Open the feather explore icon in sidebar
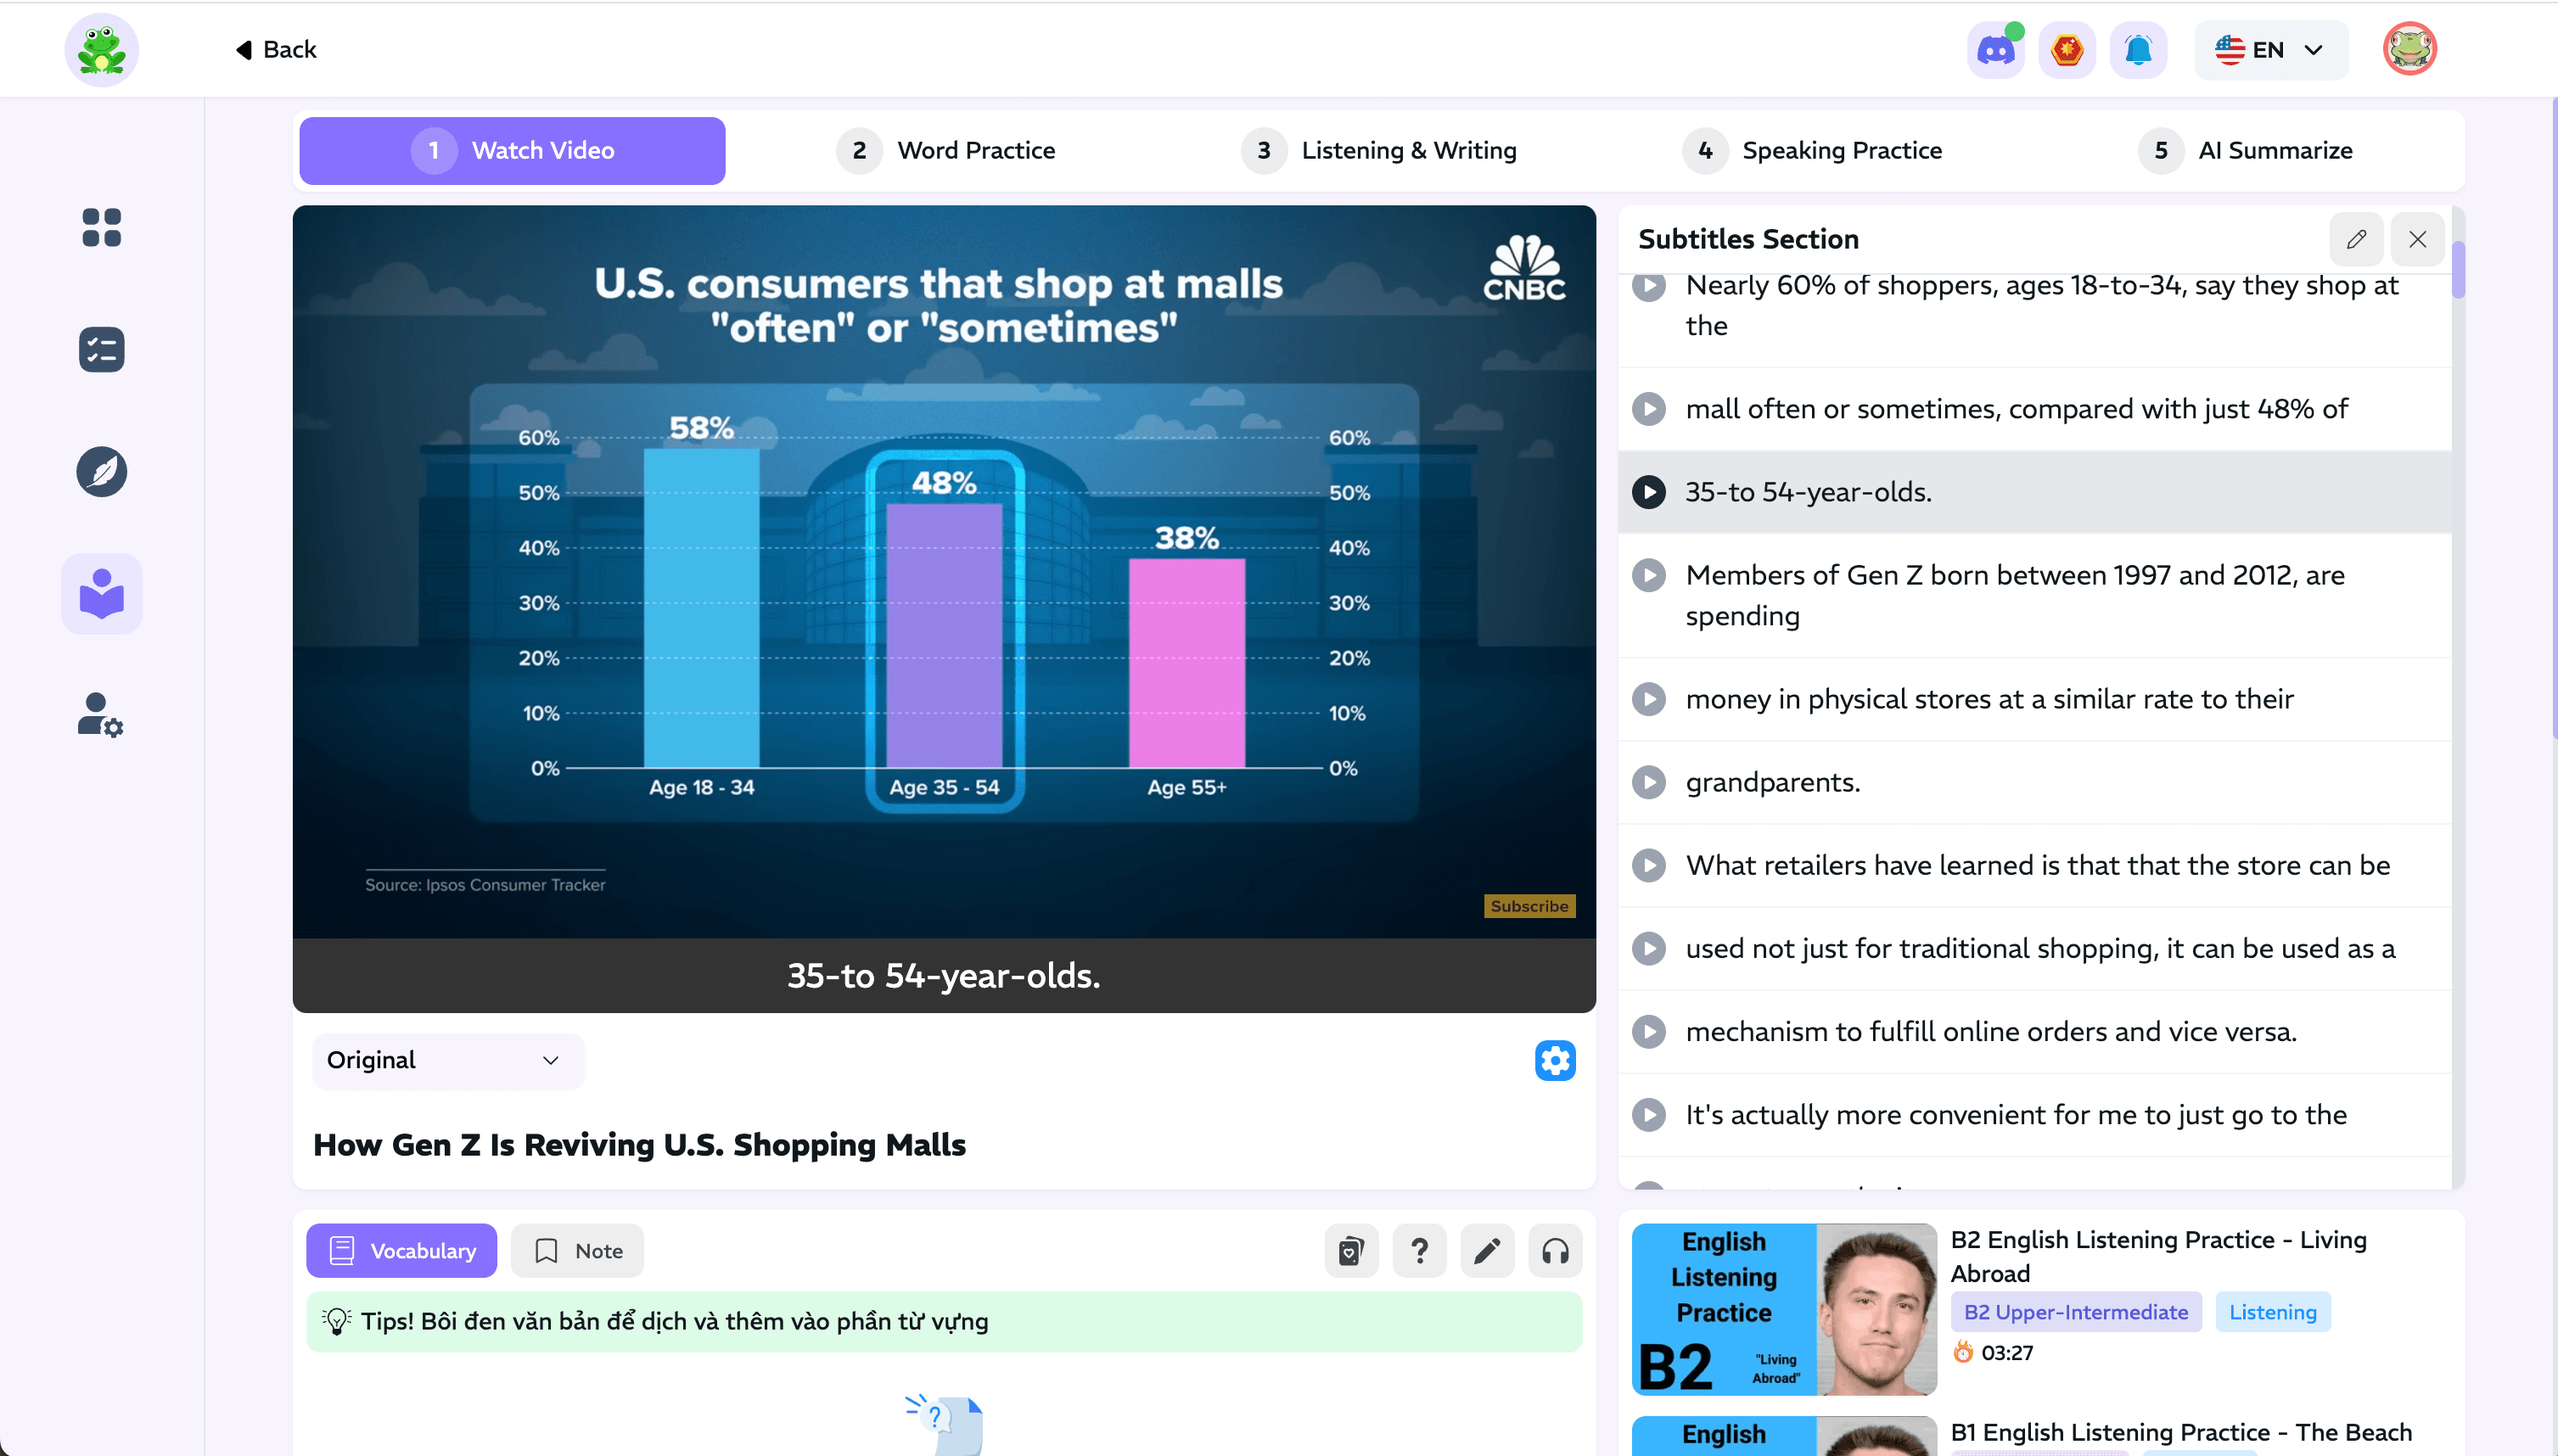This screenshot has height=1456, width=2558. [102, 471]
